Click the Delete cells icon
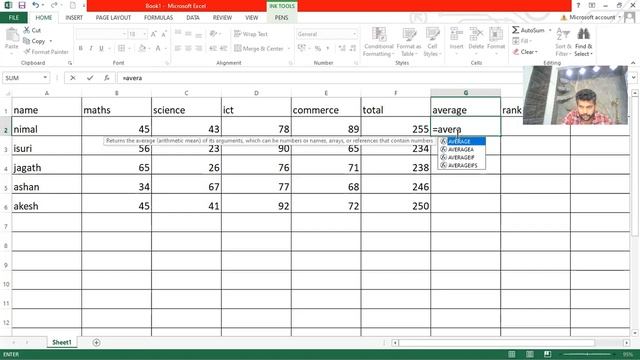The width and height of the screenshot is (640, 360). (476, 34)
